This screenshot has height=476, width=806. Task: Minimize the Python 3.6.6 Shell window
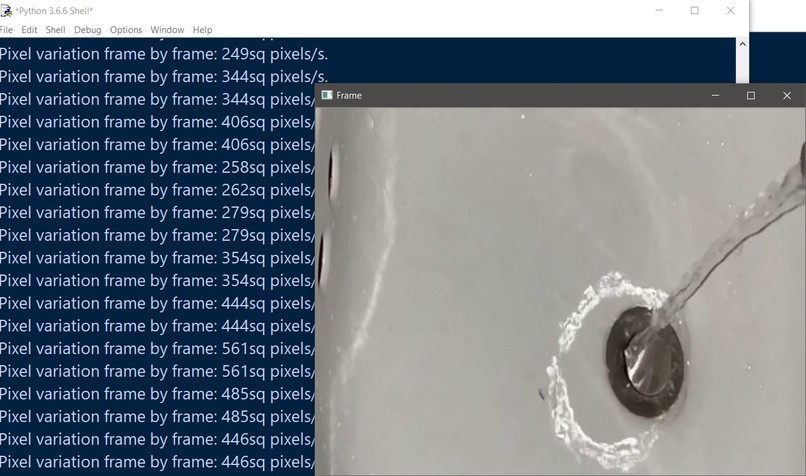[660, 10]
